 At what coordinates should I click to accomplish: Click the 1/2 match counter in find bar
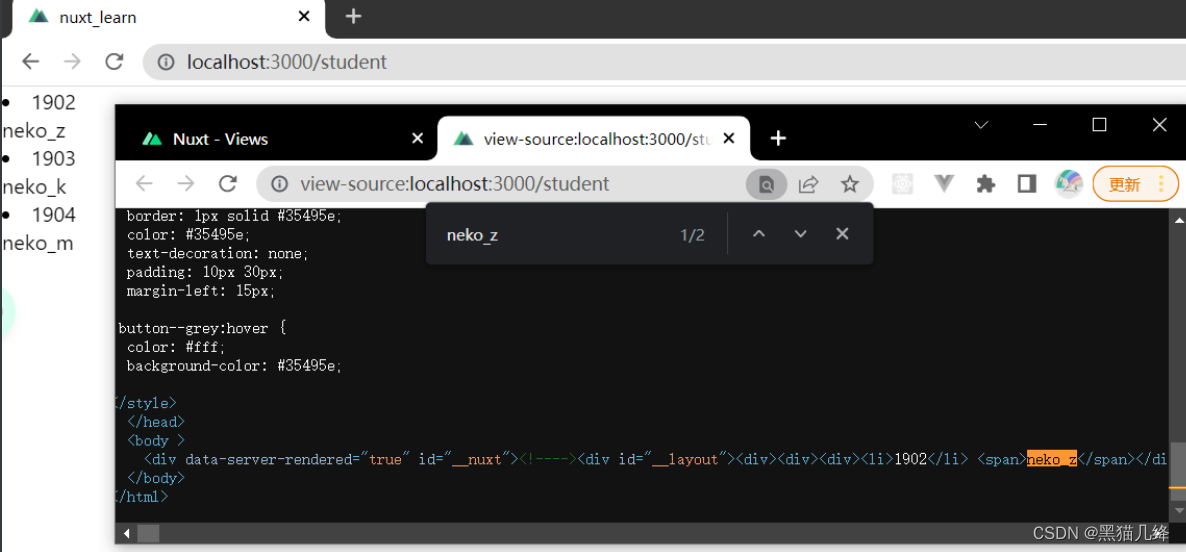point(692,235)
